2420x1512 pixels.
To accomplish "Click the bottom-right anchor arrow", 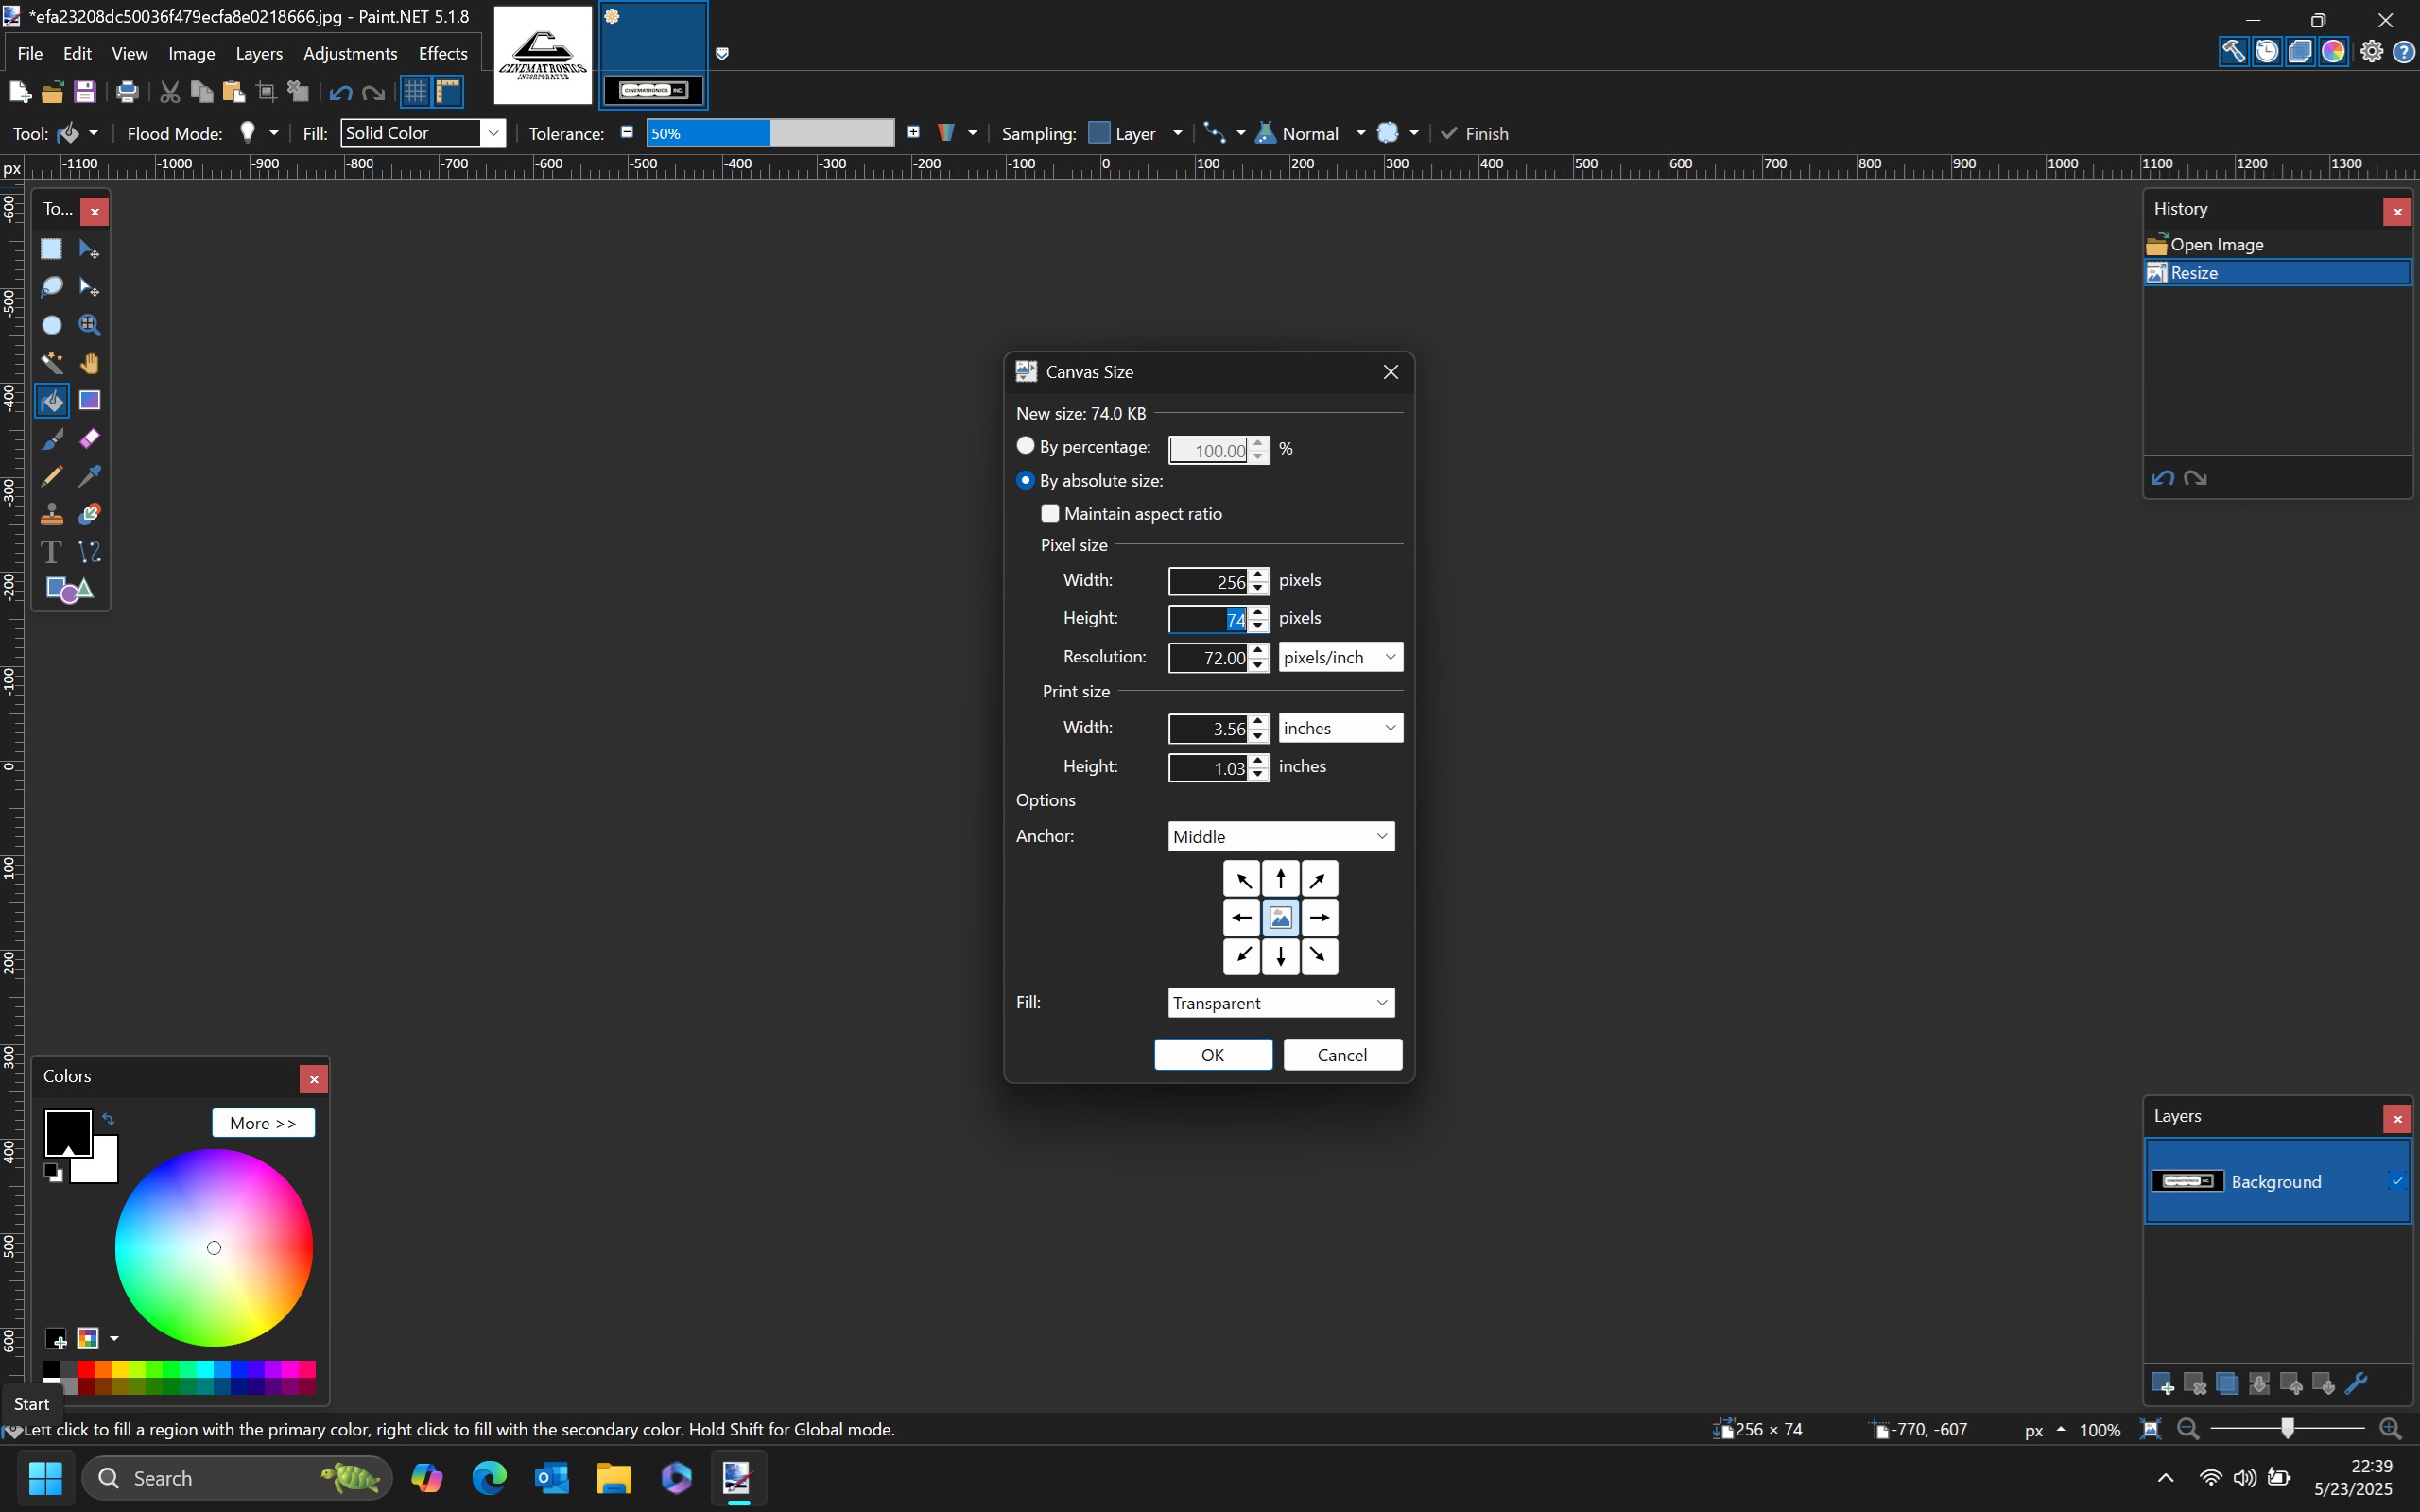I will coord(1319,956).
